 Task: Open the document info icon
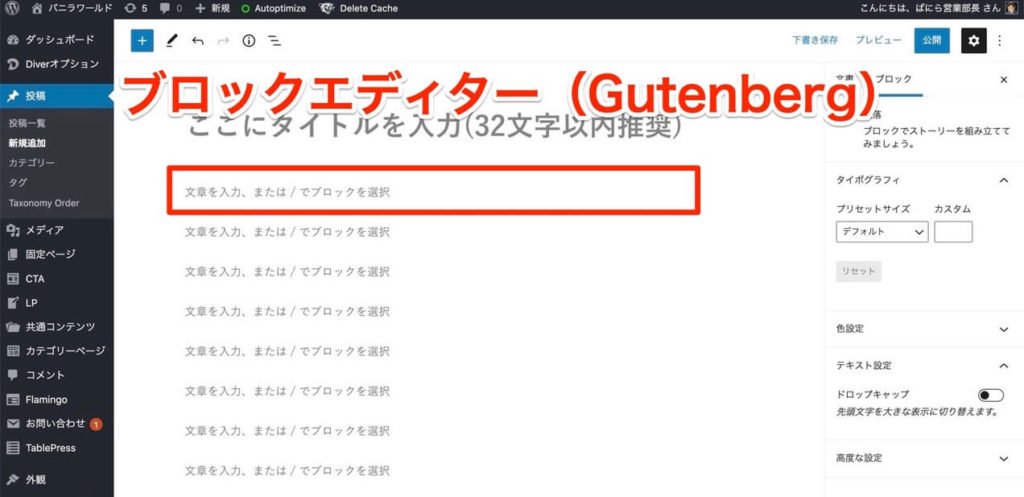249,40
